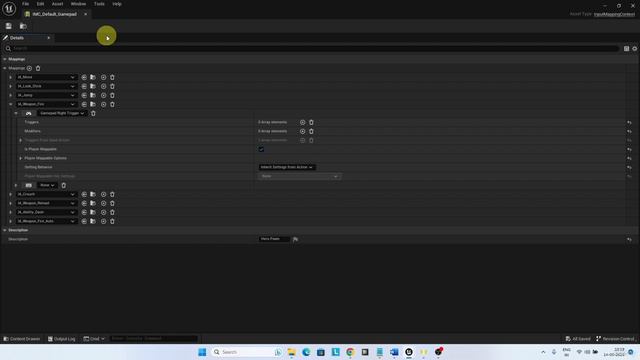
Task: Expand the IA_Move mapping row
Action: pyautogui.click(x=11, y=77)
